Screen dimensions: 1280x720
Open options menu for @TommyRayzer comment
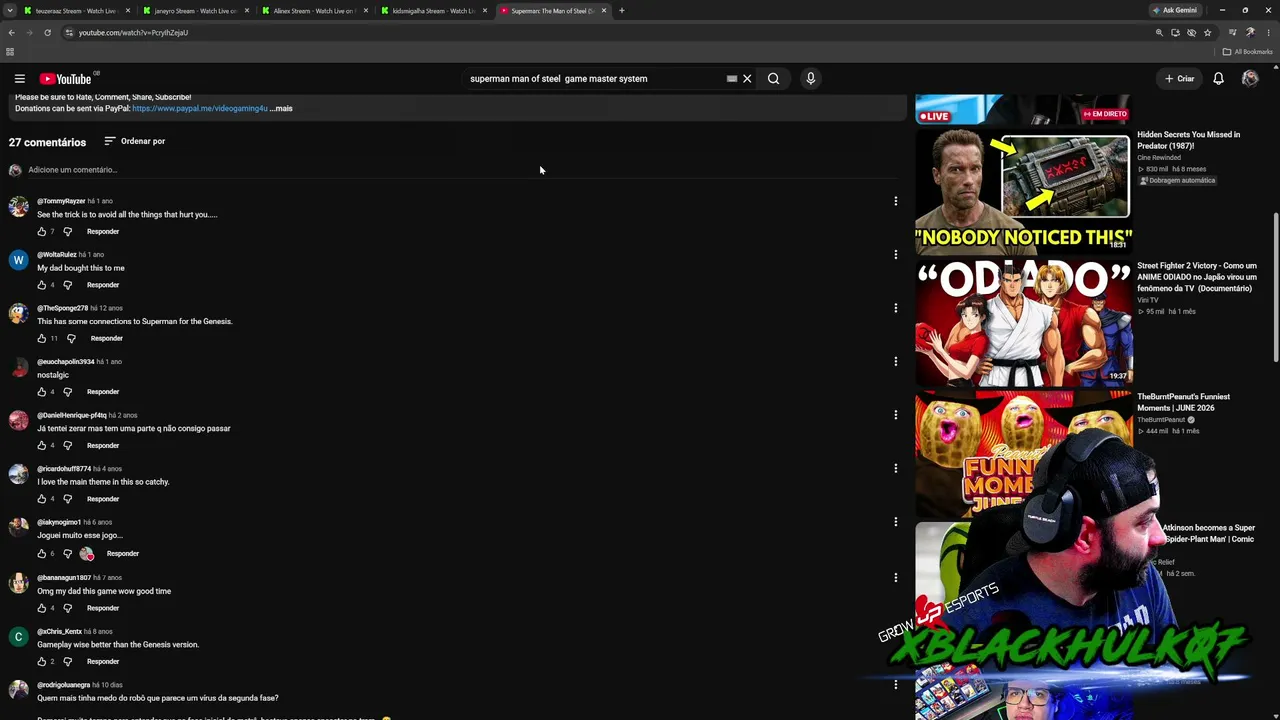895,201
